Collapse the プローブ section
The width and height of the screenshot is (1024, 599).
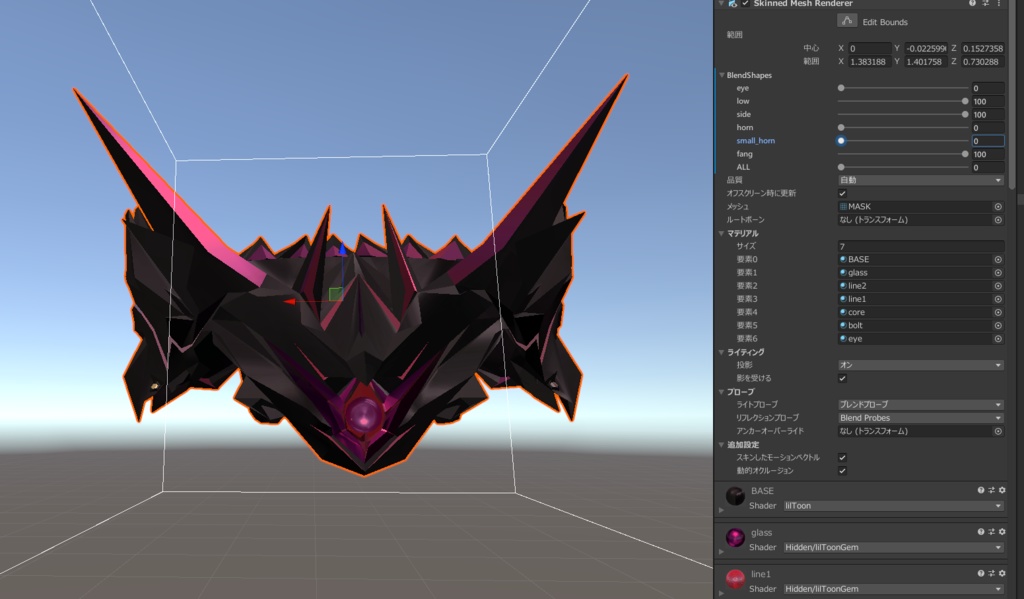click(722, 392)
